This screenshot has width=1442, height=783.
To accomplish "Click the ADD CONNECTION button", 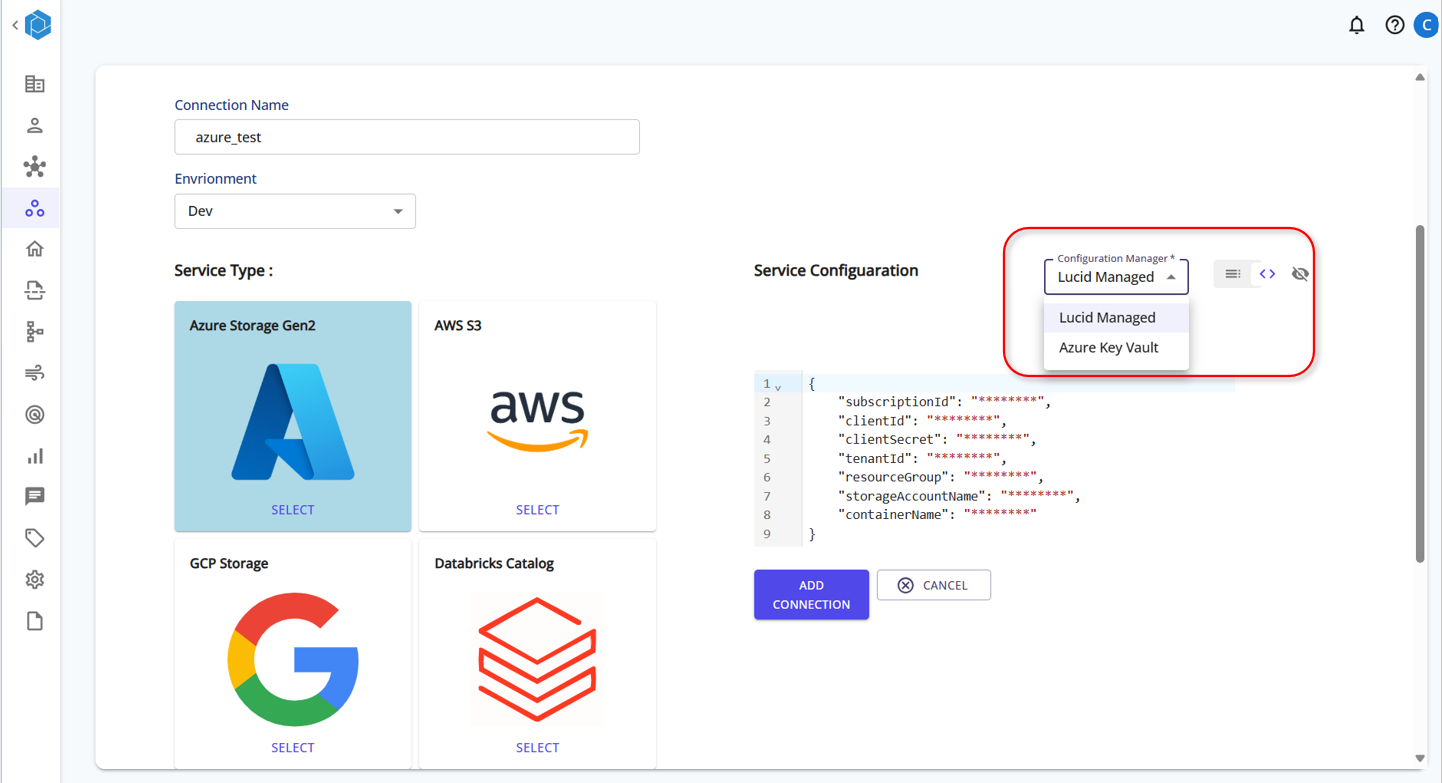I will tap(811, 595).
